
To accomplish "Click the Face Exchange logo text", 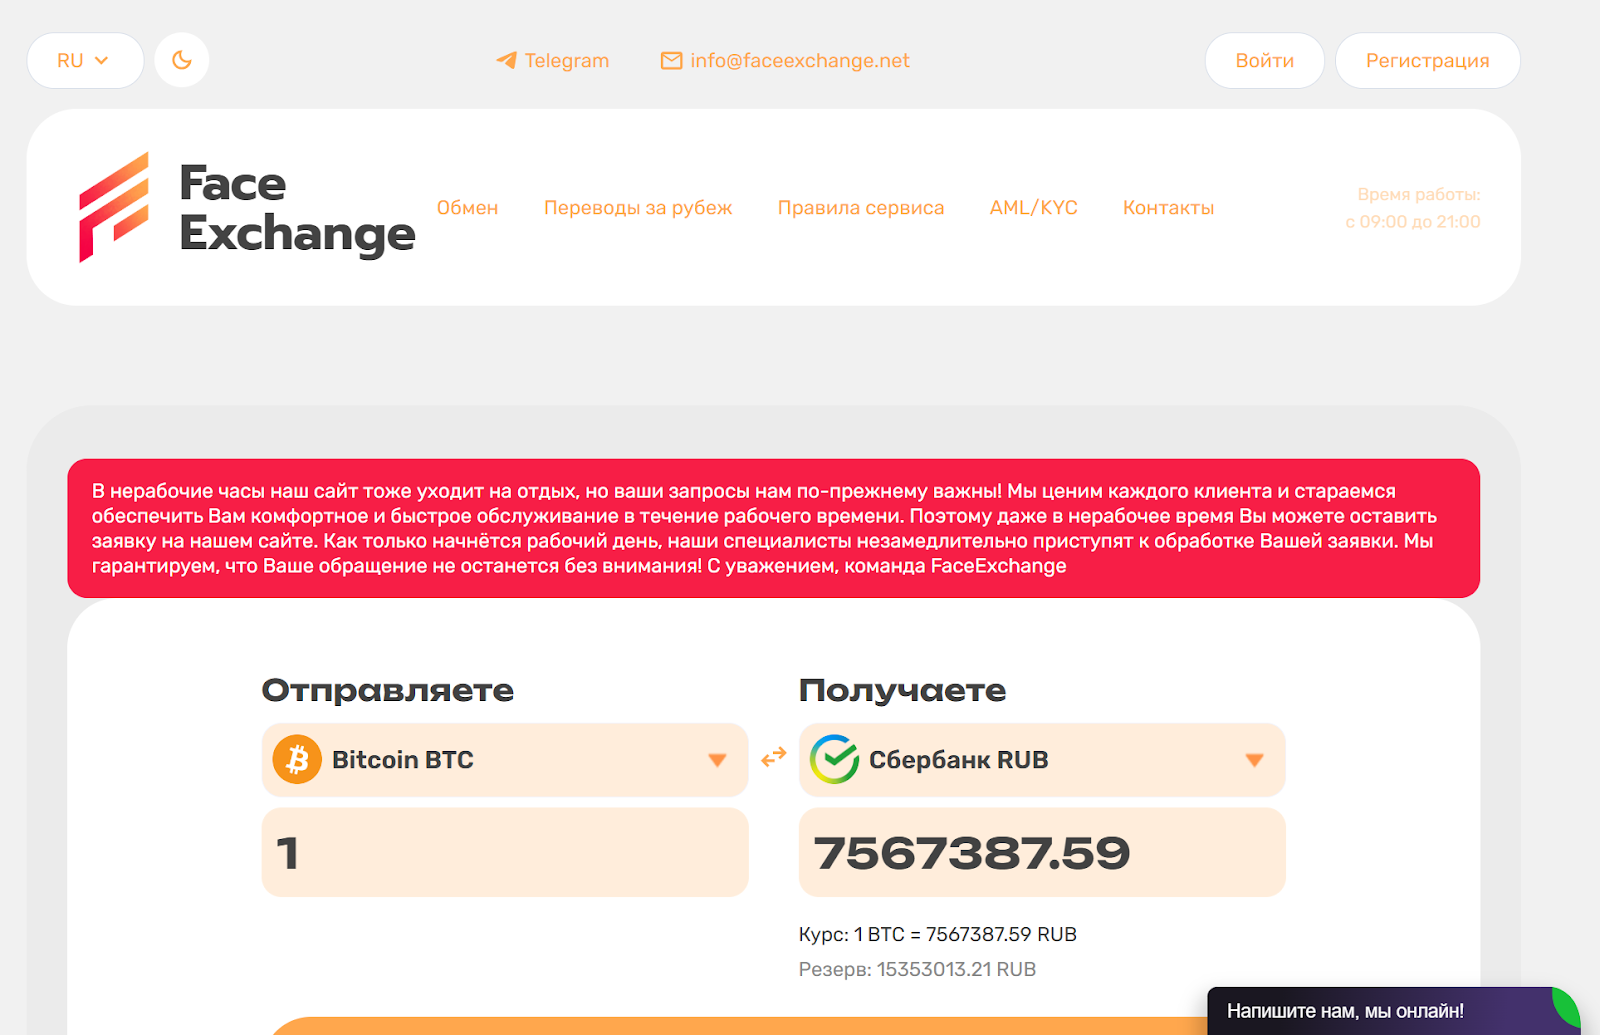I will (297, 208).
